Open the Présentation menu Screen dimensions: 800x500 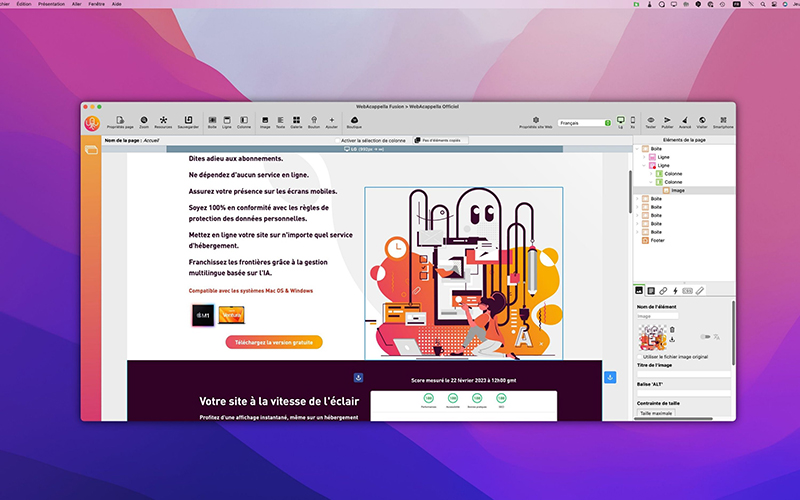51,4
